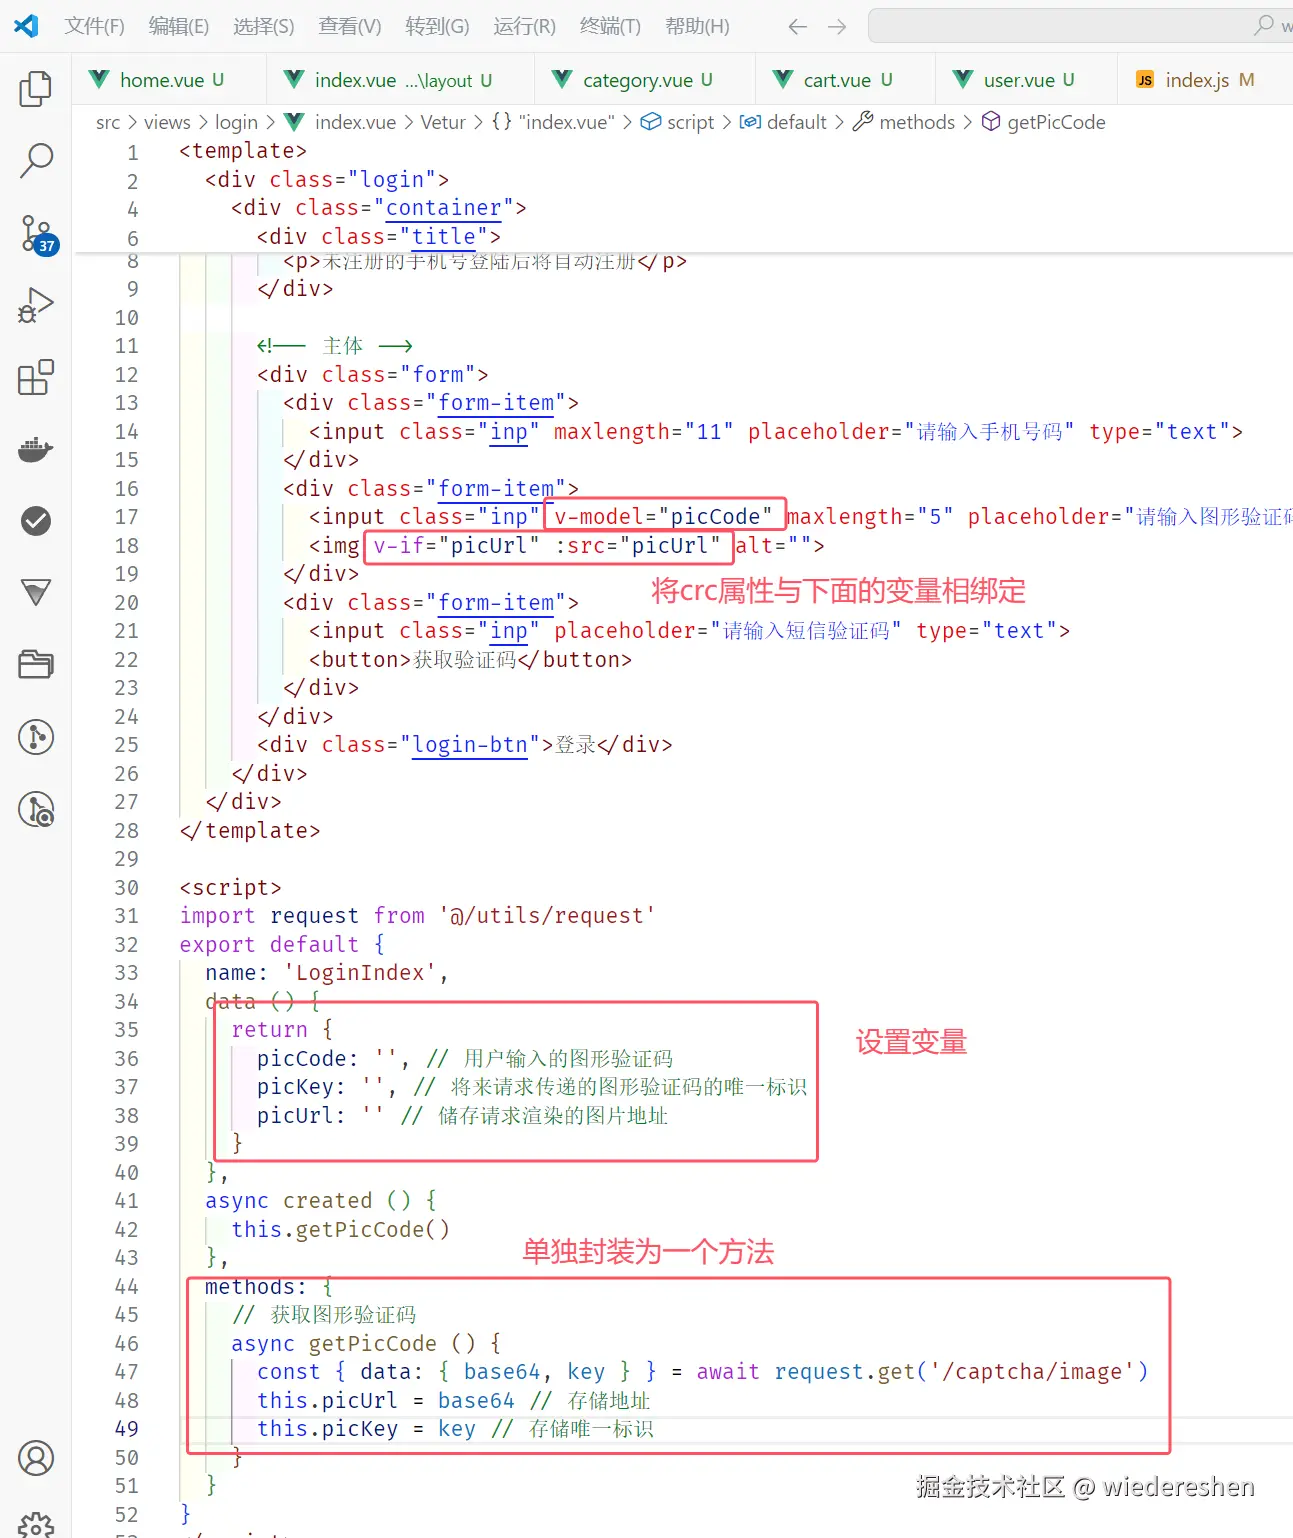The image size is (1293, 1538).
Task: Open the Git history icon with clock
Action: tap(36, 809)
